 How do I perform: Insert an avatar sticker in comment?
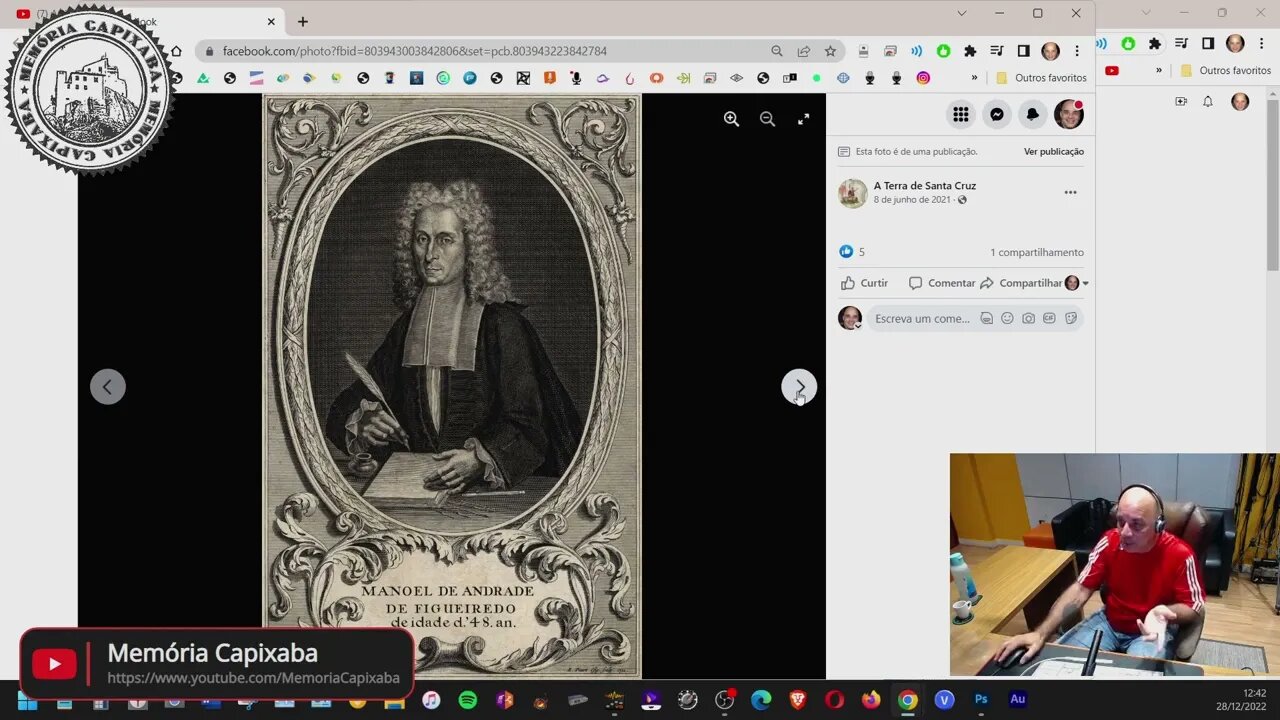[986, 319]
